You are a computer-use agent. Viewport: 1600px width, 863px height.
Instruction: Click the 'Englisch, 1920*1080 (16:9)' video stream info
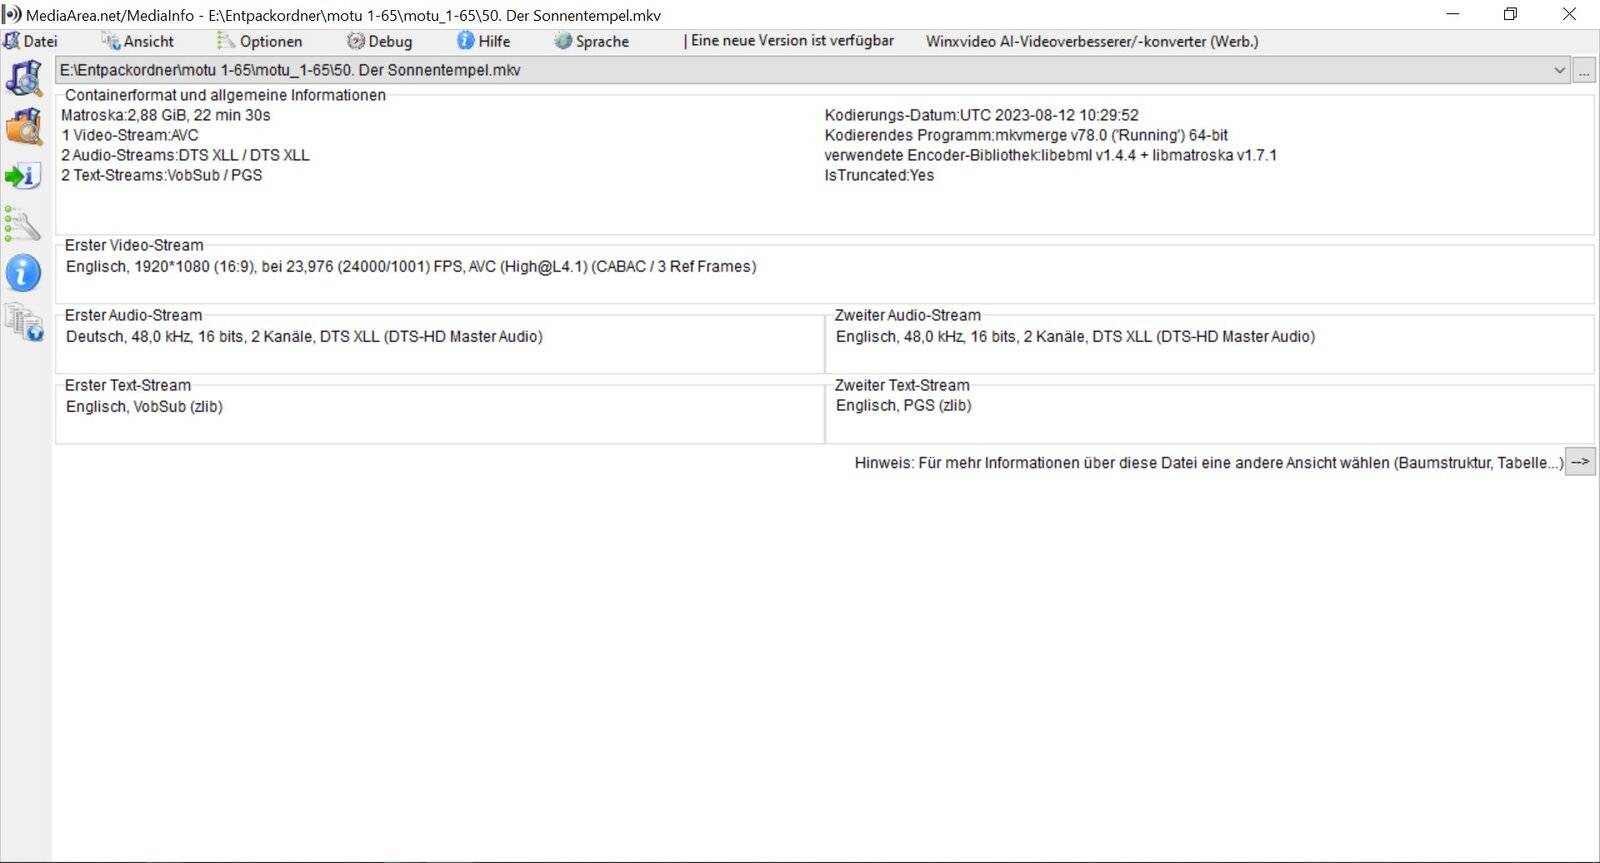coord(411,266)
